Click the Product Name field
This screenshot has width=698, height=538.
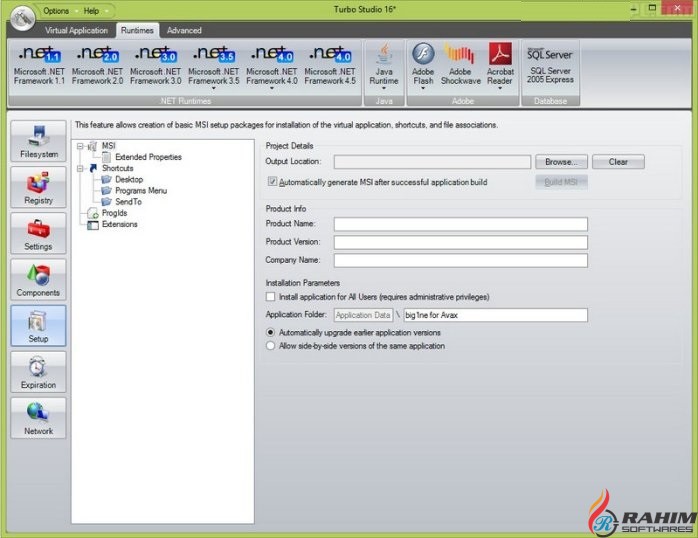(461, 224)
